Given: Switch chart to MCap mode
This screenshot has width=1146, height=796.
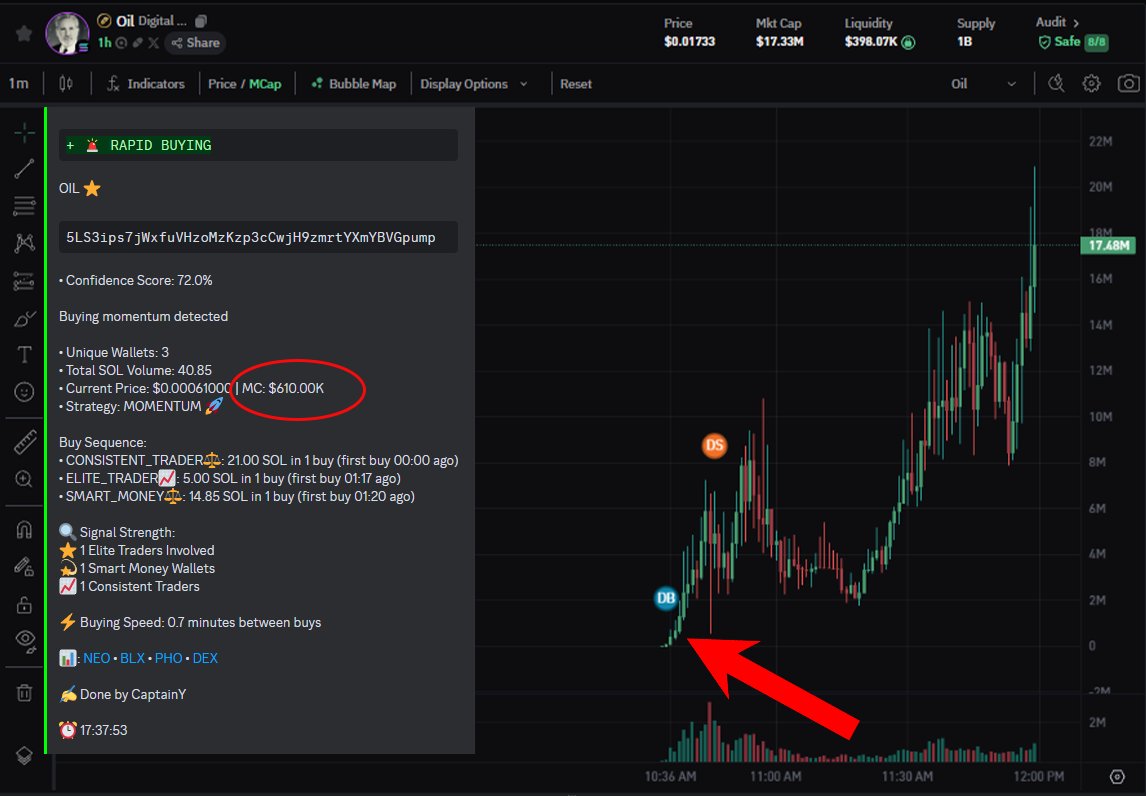Looking at the screenshot, I should 265,84.
